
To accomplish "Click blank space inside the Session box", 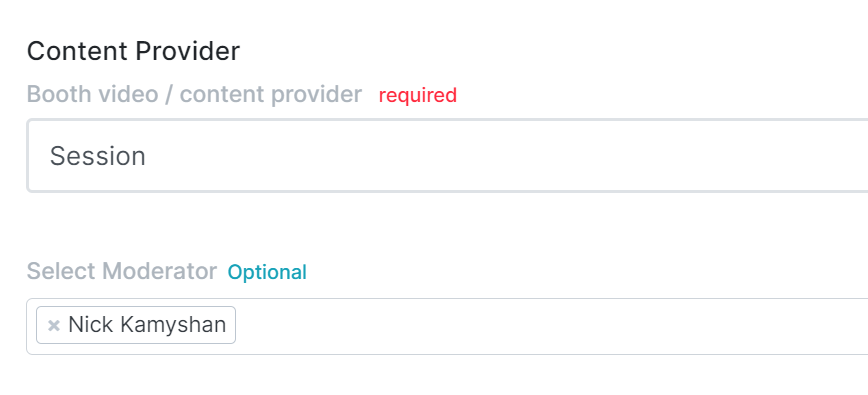I will (x=498, y=156).
